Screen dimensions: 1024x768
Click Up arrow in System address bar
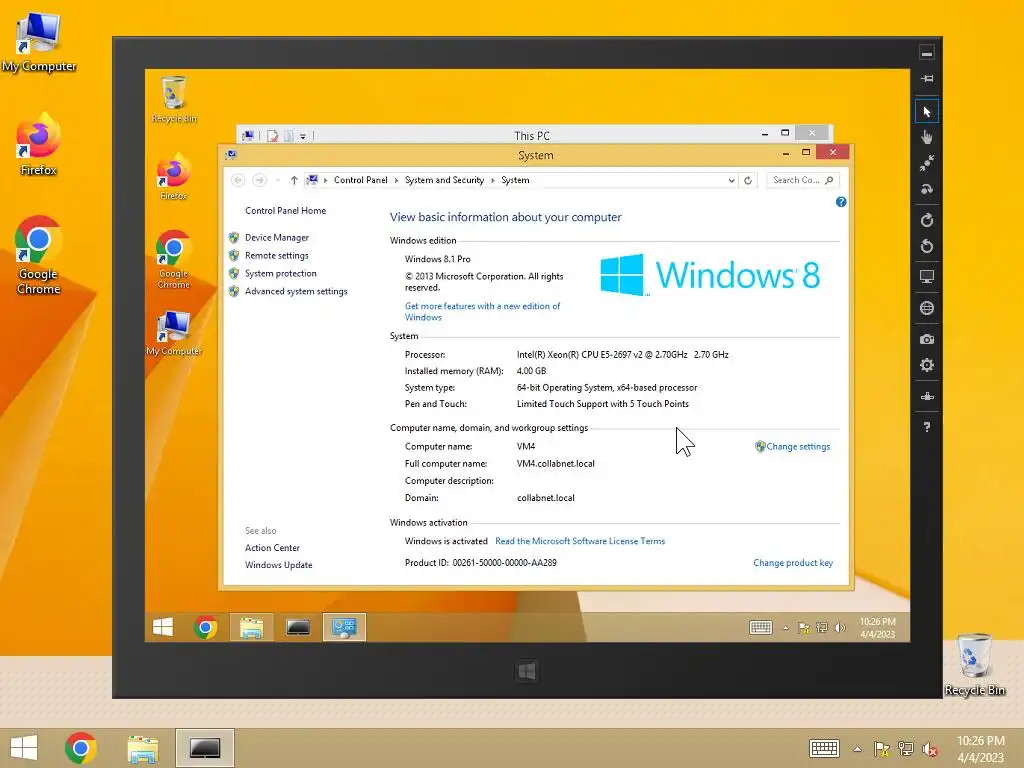294,180
